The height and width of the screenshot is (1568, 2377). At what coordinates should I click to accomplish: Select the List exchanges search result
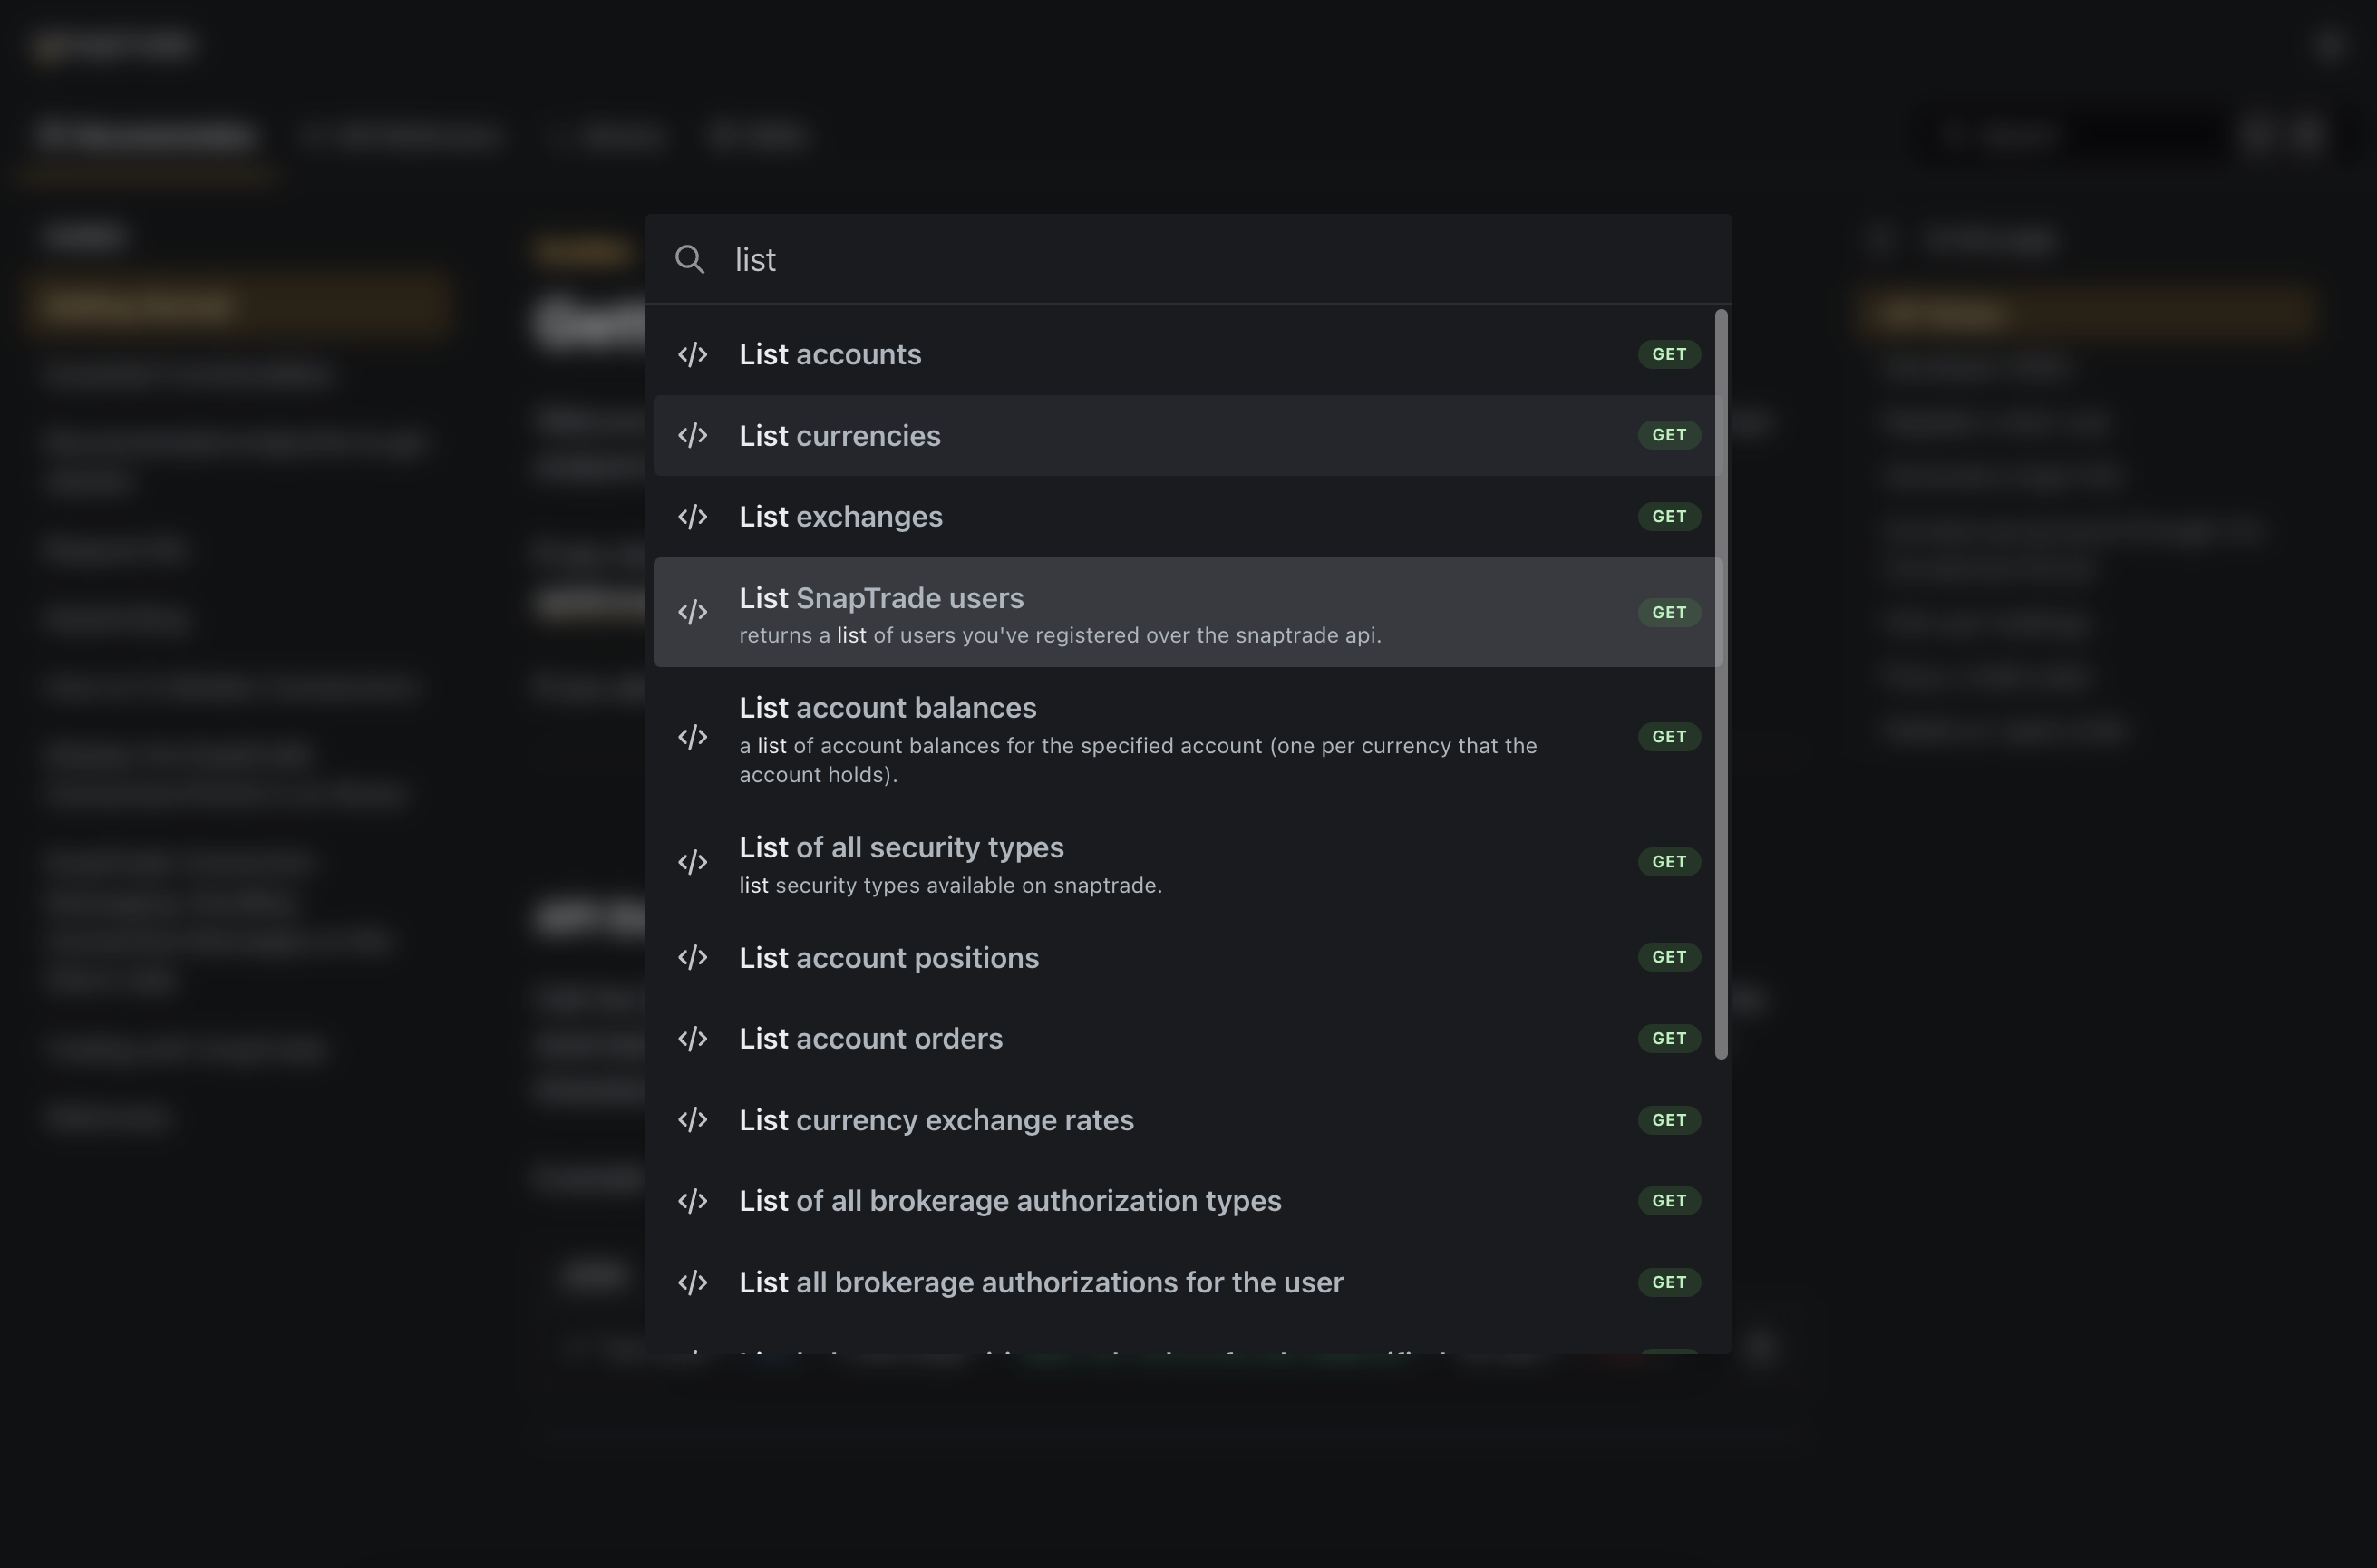(x=1188, y=517)
